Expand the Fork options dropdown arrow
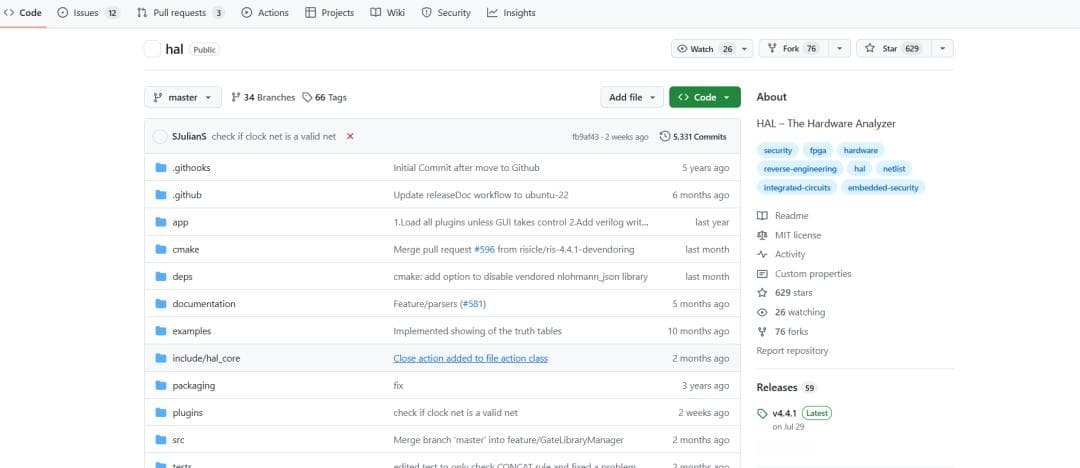This screenshot has width=1080, height=468. pyautogui.click(x=839, y=48)
